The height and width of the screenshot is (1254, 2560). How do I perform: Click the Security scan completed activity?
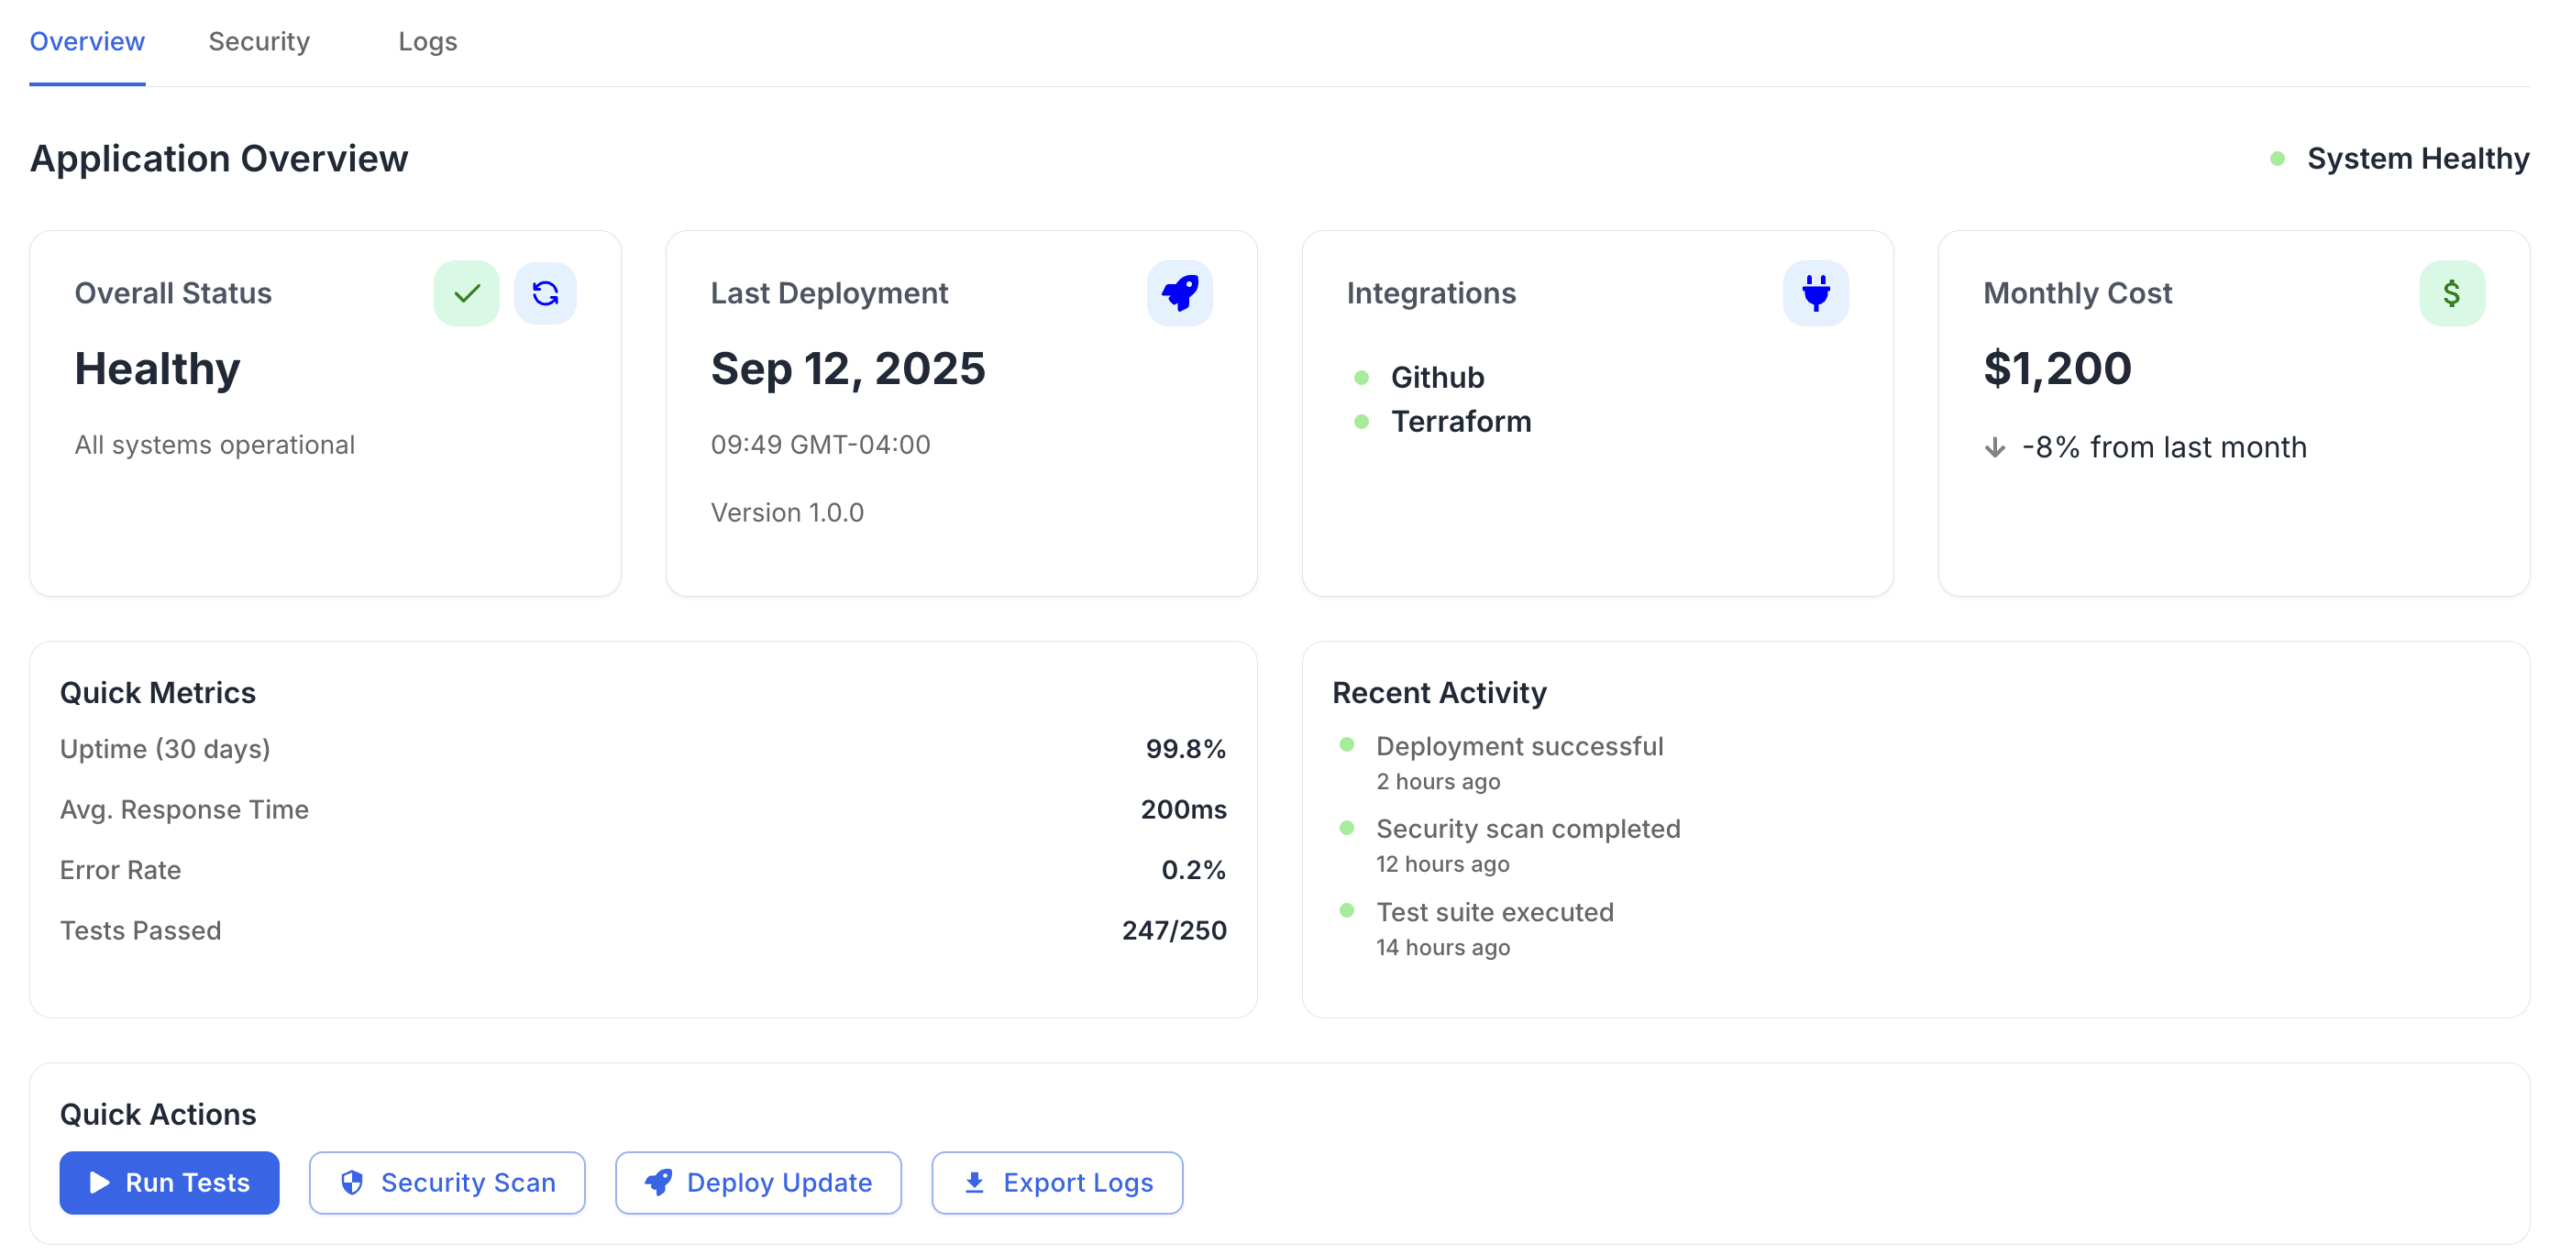(1527, 829)
